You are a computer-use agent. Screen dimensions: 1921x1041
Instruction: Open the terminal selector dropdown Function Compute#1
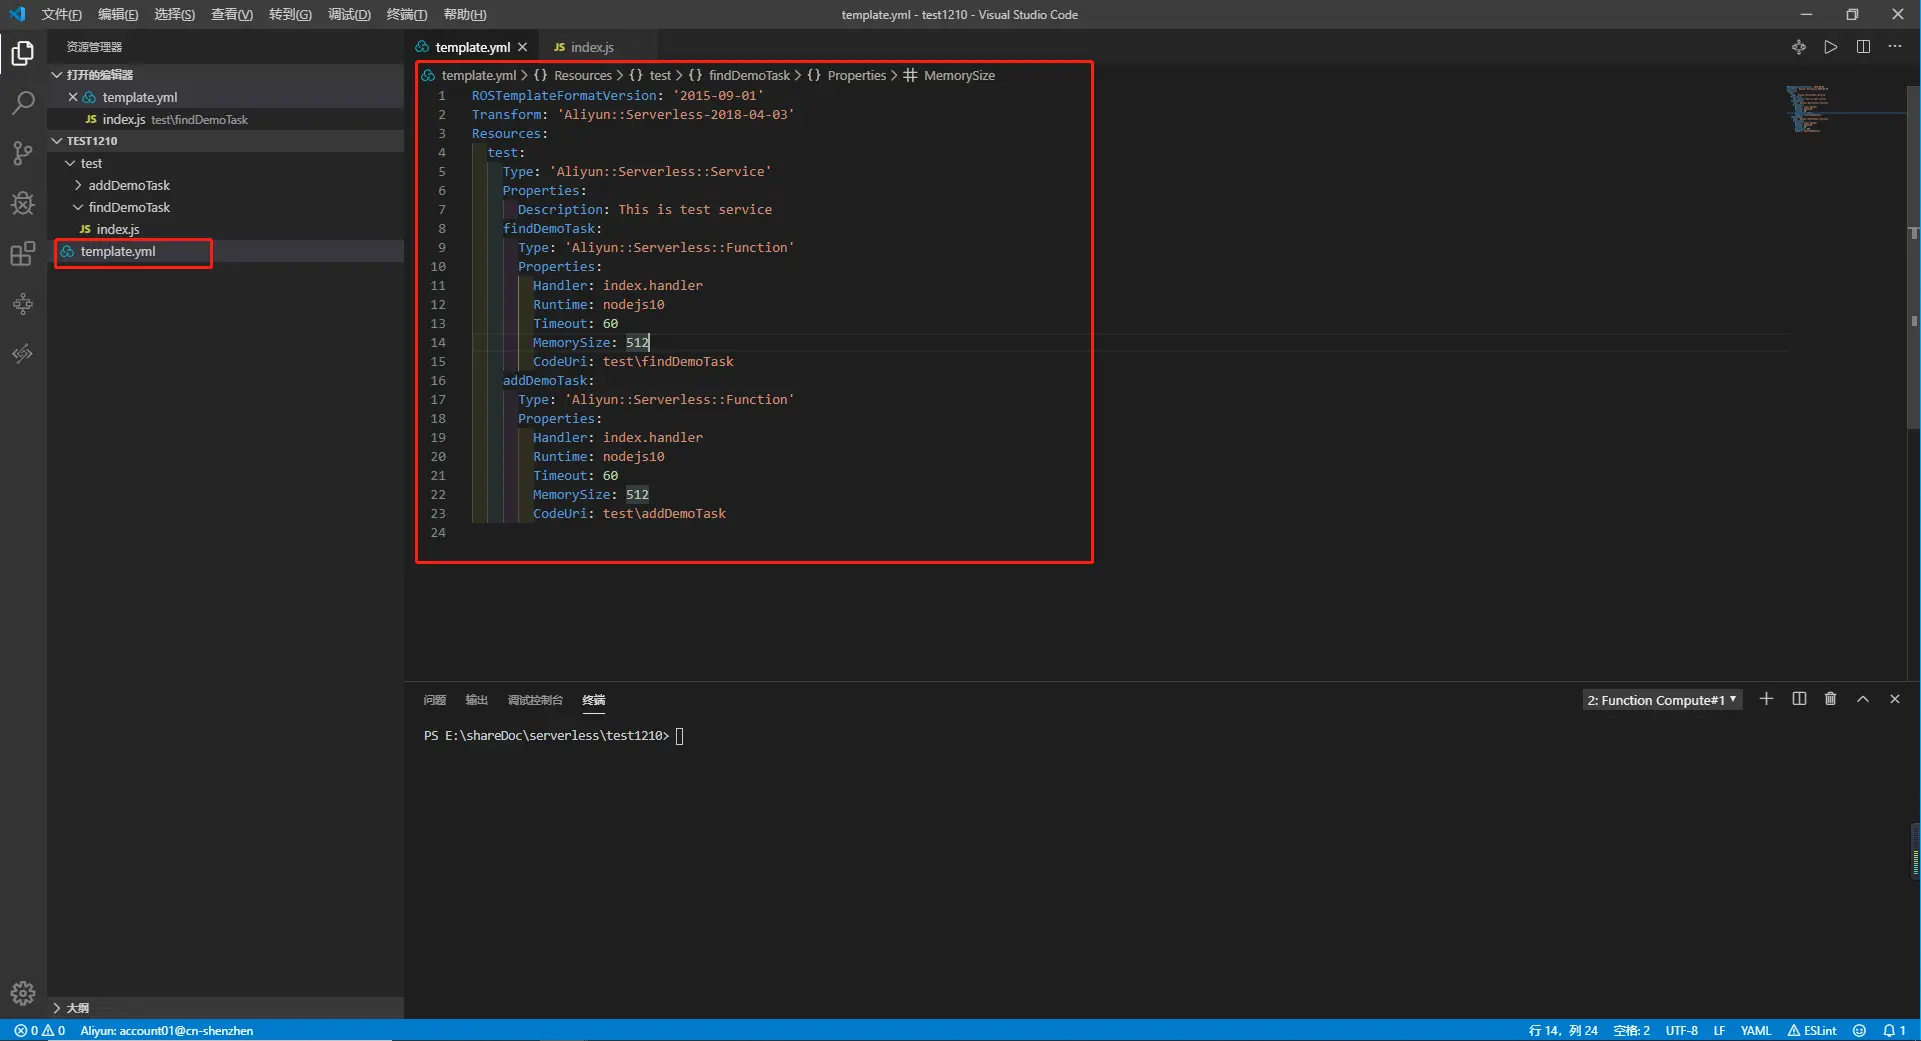[x=1662, y=700]
